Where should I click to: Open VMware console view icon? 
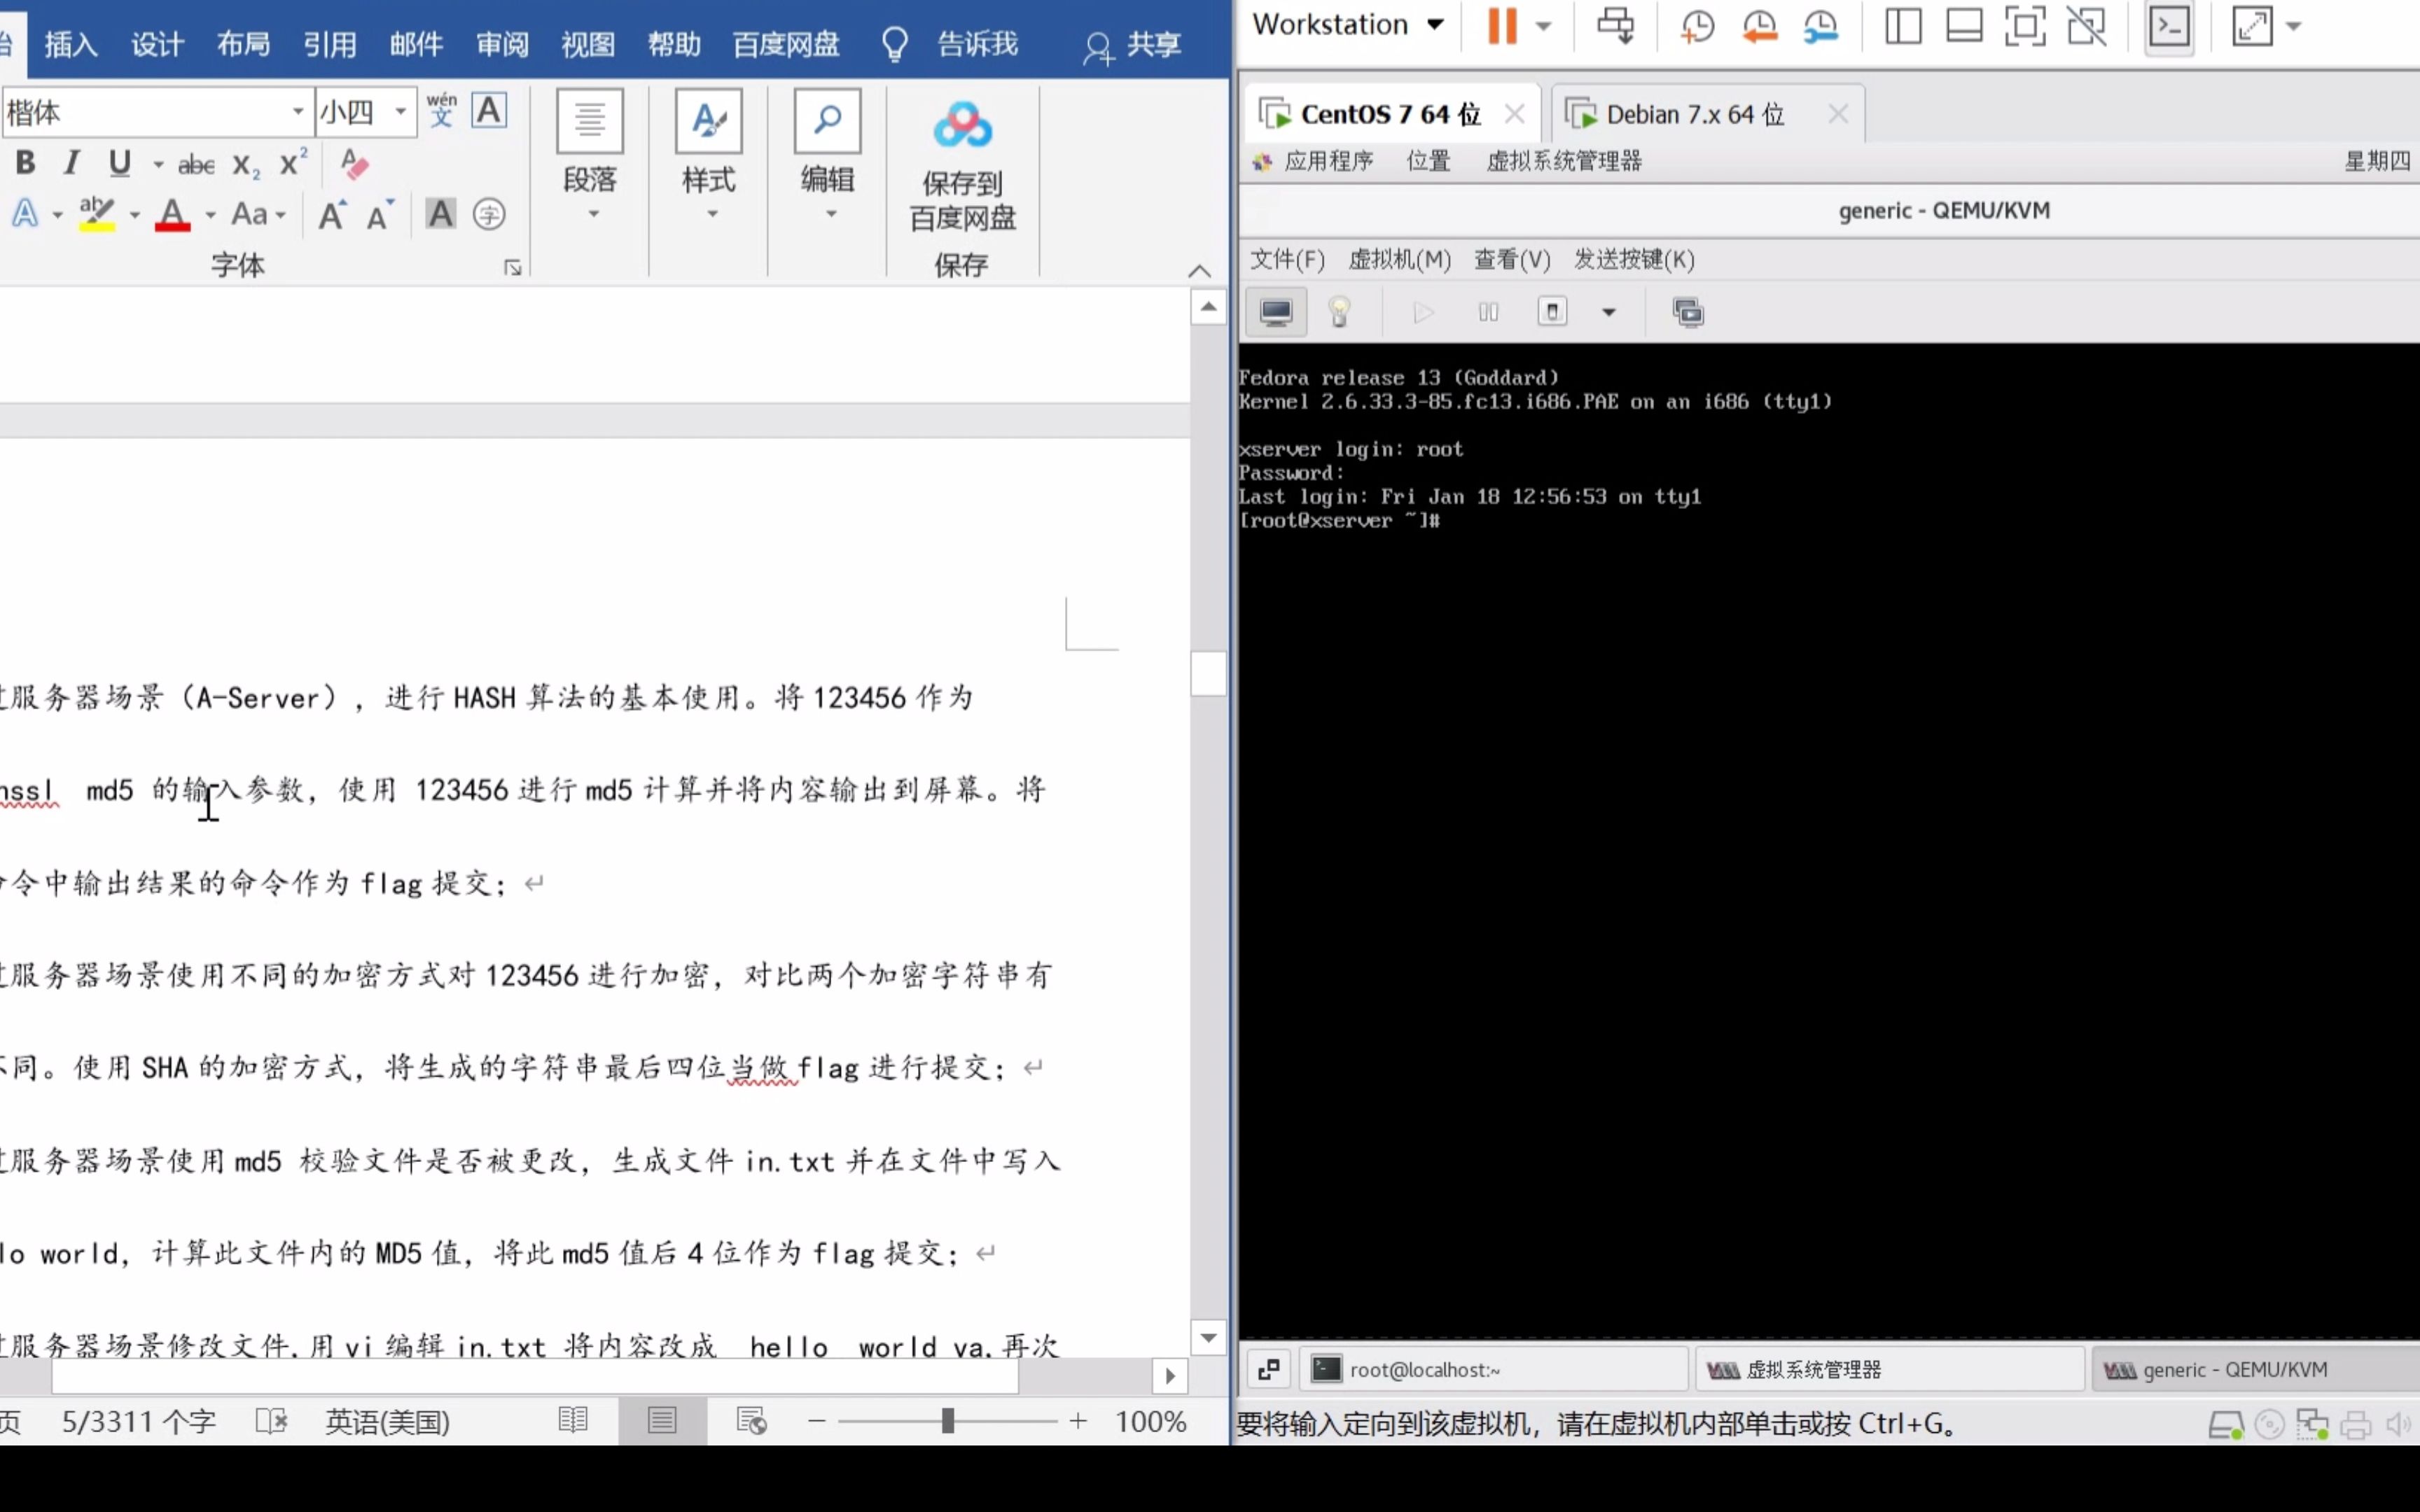[2169, 27]
